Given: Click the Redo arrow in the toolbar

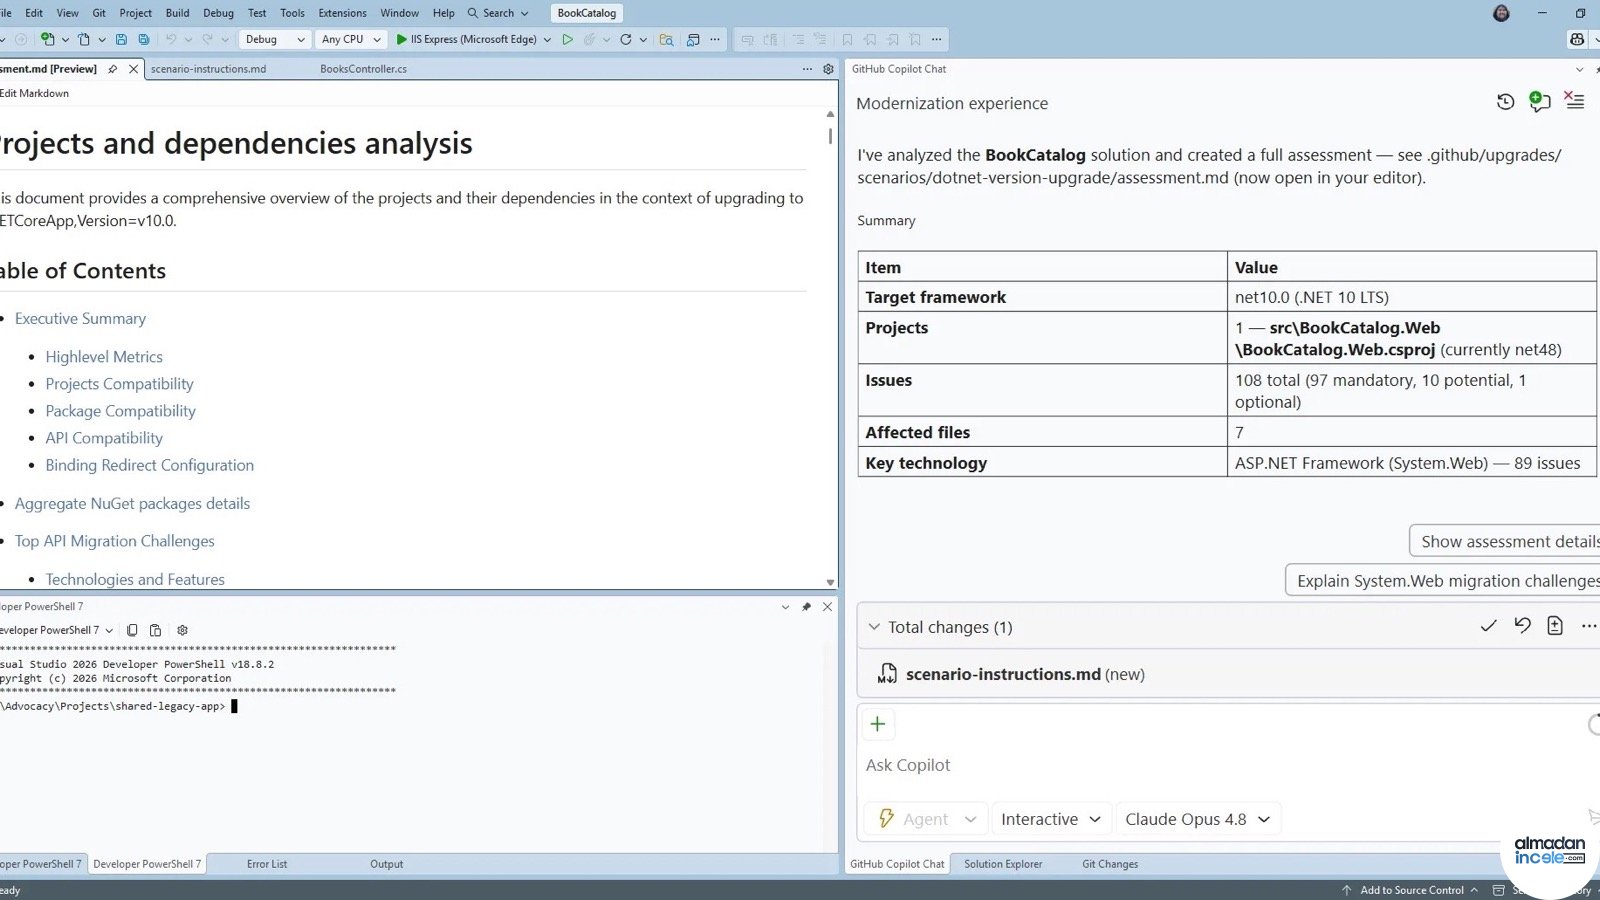Looking at the screenshot, I should coord(208,39).
